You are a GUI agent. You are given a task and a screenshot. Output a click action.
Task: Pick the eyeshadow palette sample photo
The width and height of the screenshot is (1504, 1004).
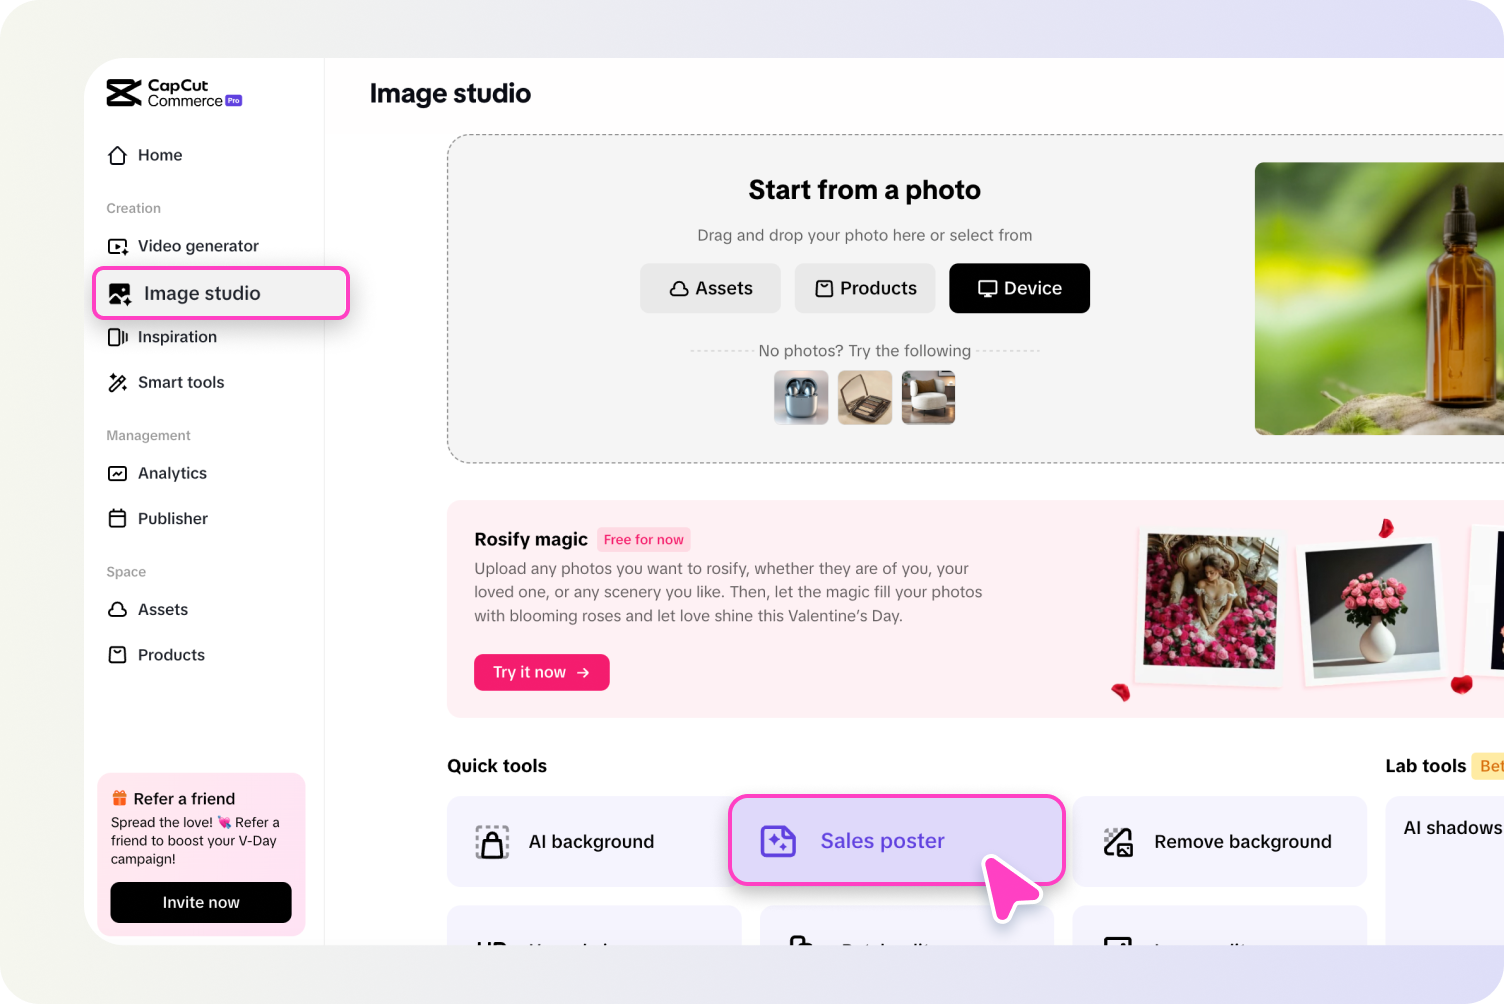[x=865, y=397]
